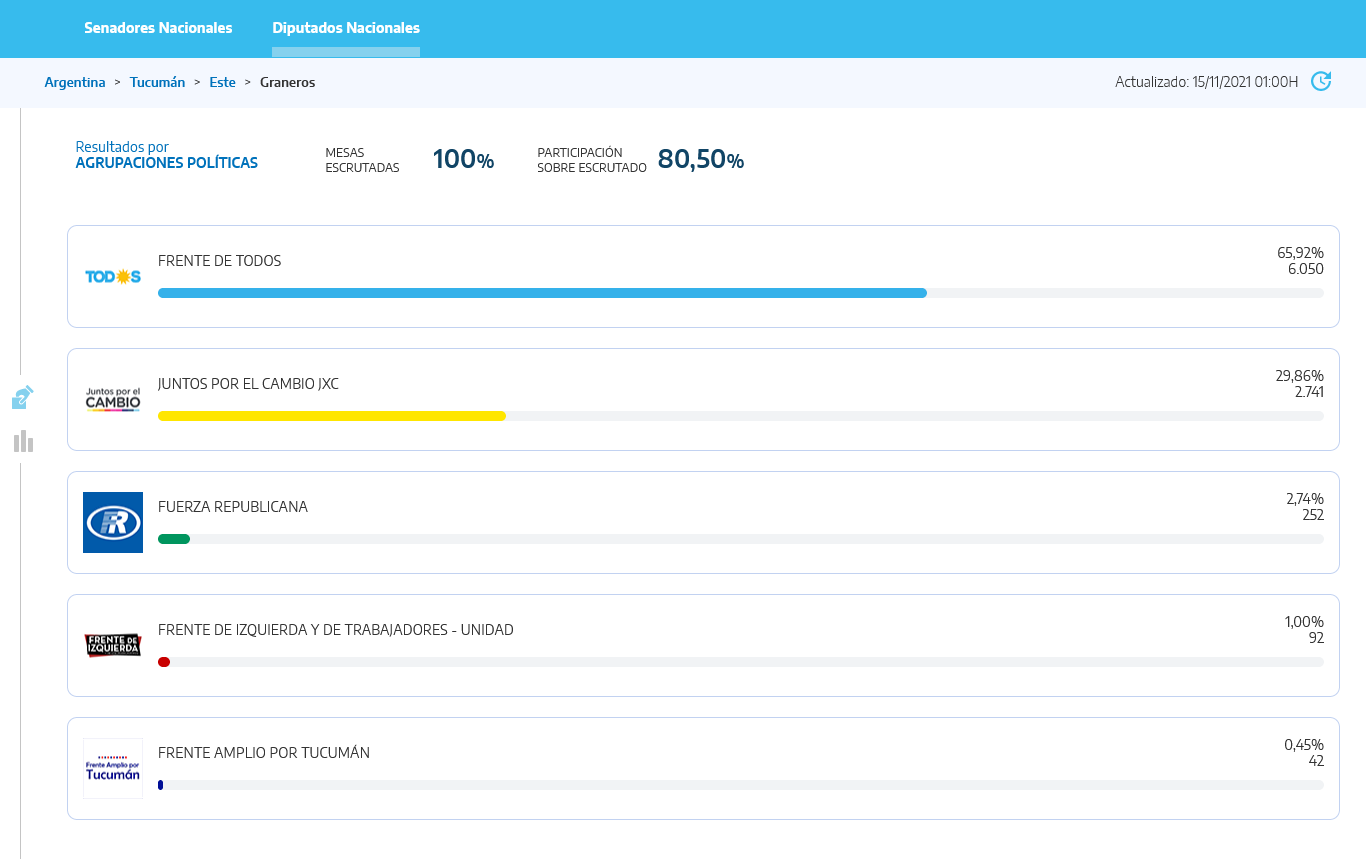Switch to Senadores Nacionales tab
The width and height of the screenshot is (1366, 859).
[158, 28]
